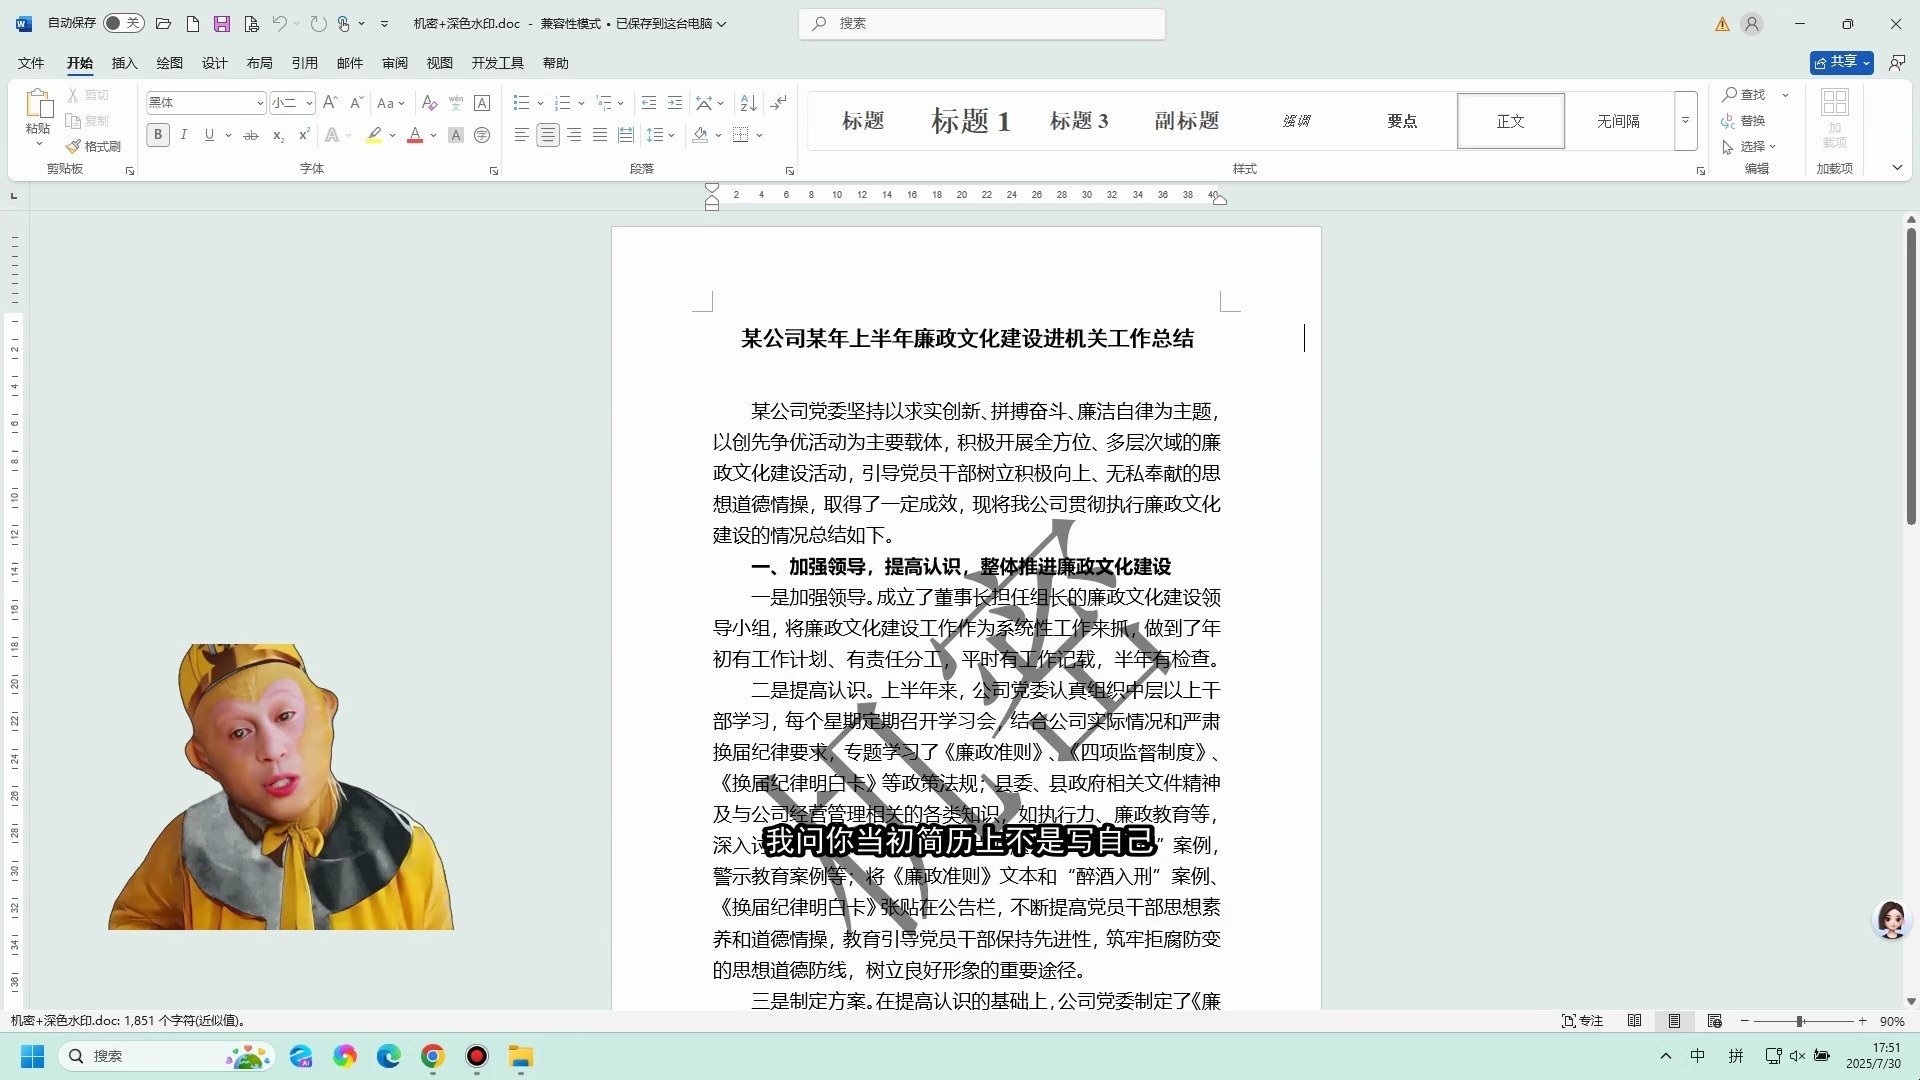This screenshot has height=1080, width=1920.
Task: Switch to the 插入 ribbon tab
Action: click(124, 62)
